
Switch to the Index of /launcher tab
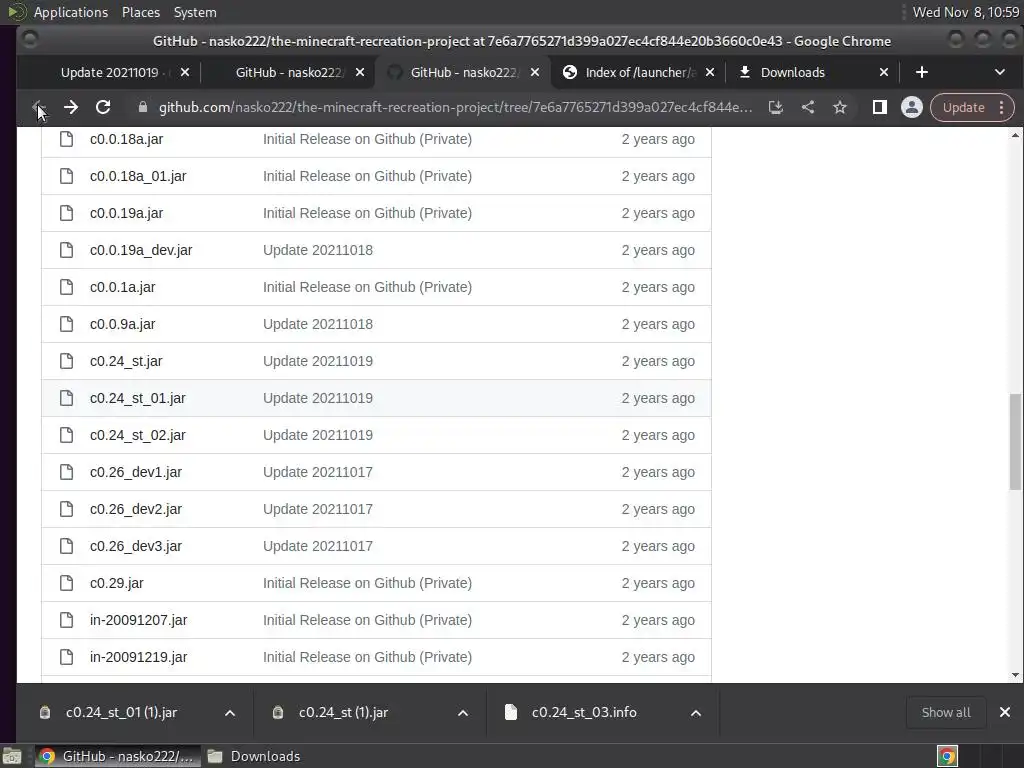click(x=639, y=72)
